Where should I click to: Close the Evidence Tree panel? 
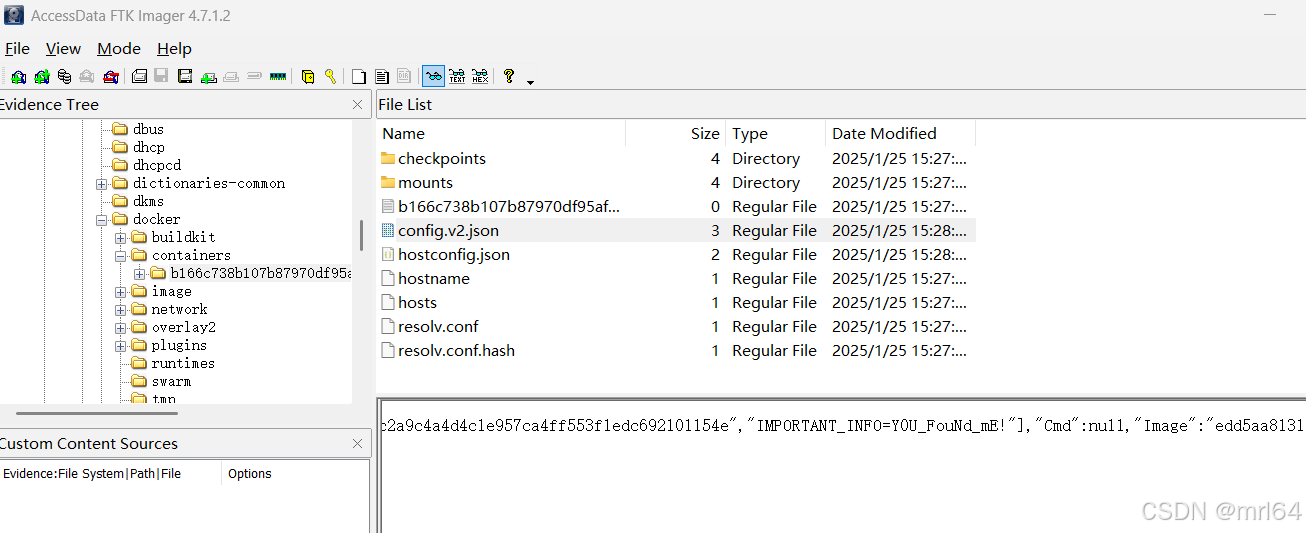click(x=358, y=104)
